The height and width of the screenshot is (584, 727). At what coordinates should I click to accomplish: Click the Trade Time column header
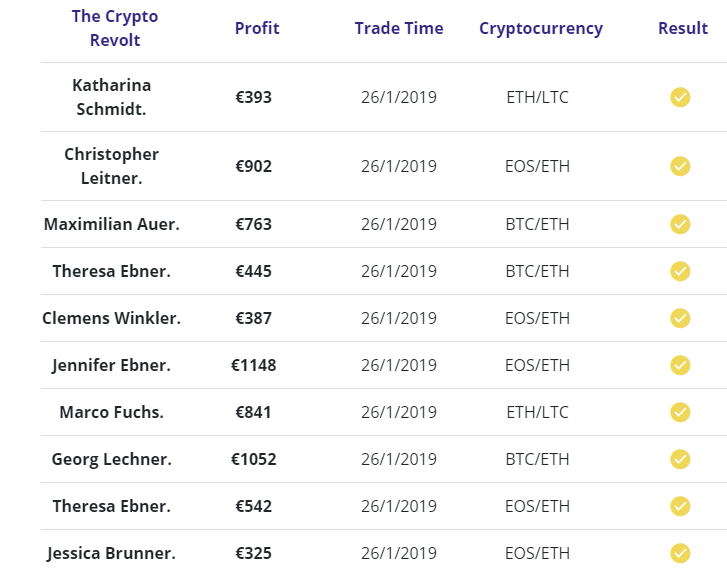click(x=399, y=28)
